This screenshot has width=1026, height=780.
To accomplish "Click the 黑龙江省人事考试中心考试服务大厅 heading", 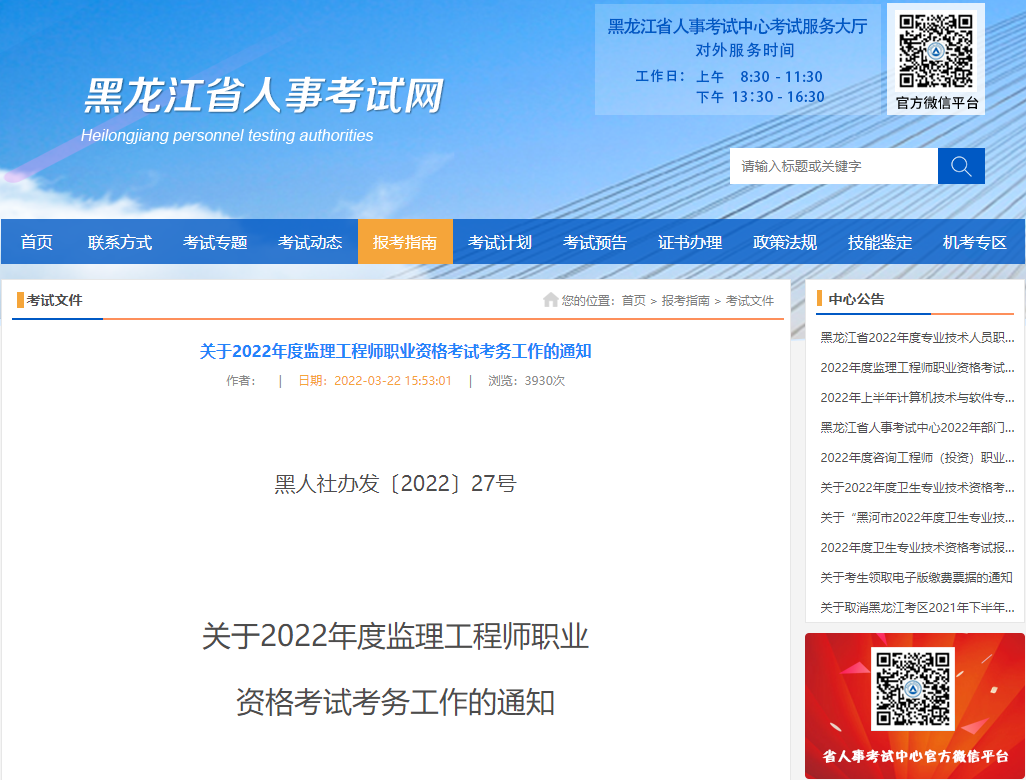I will [737, 26].
